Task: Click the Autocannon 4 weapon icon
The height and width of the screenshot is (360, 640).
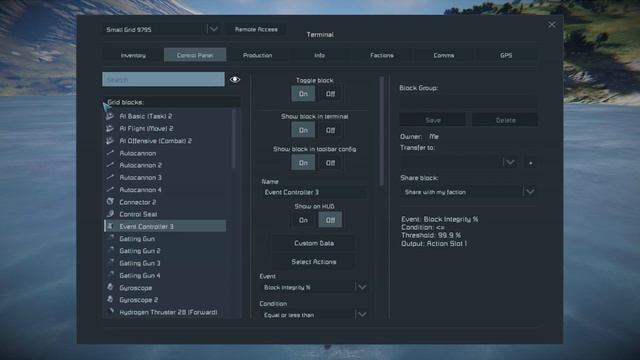Action: click(110, 190)
